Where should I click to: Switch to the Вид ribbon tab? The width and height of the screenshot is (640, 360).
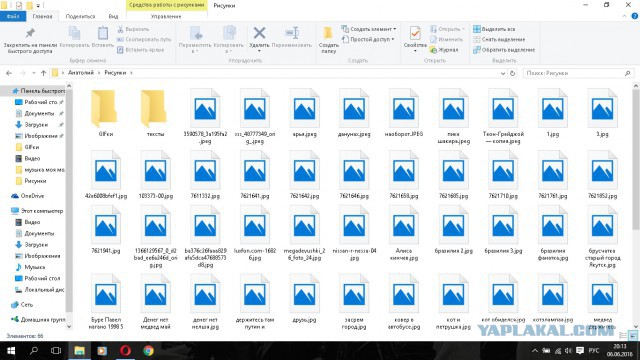click(x=113, y=16)
